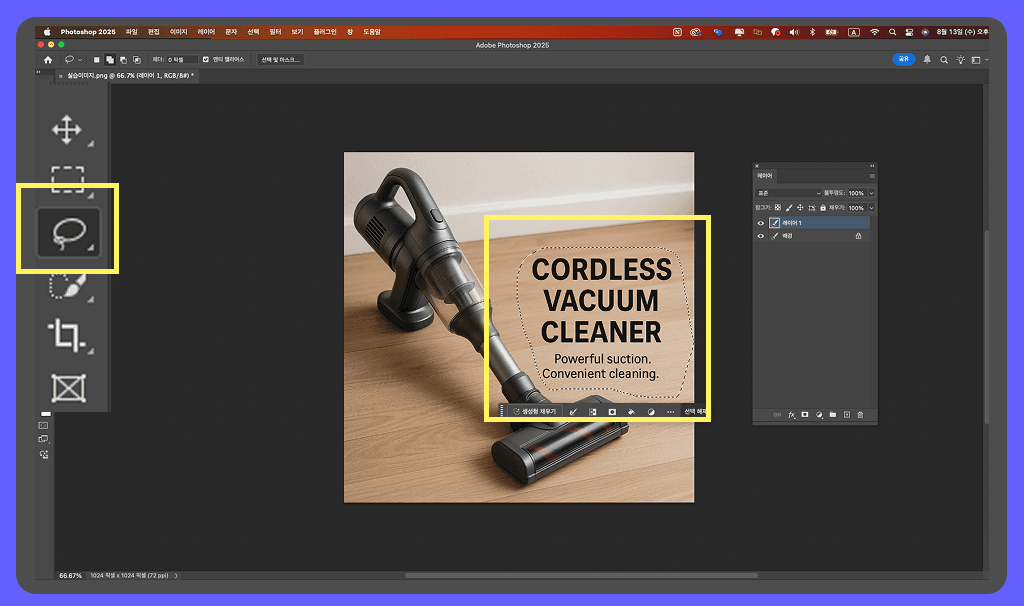Open the 레이어 menu in menu bar
The image size is (1024, 606).
pos(206,32)
